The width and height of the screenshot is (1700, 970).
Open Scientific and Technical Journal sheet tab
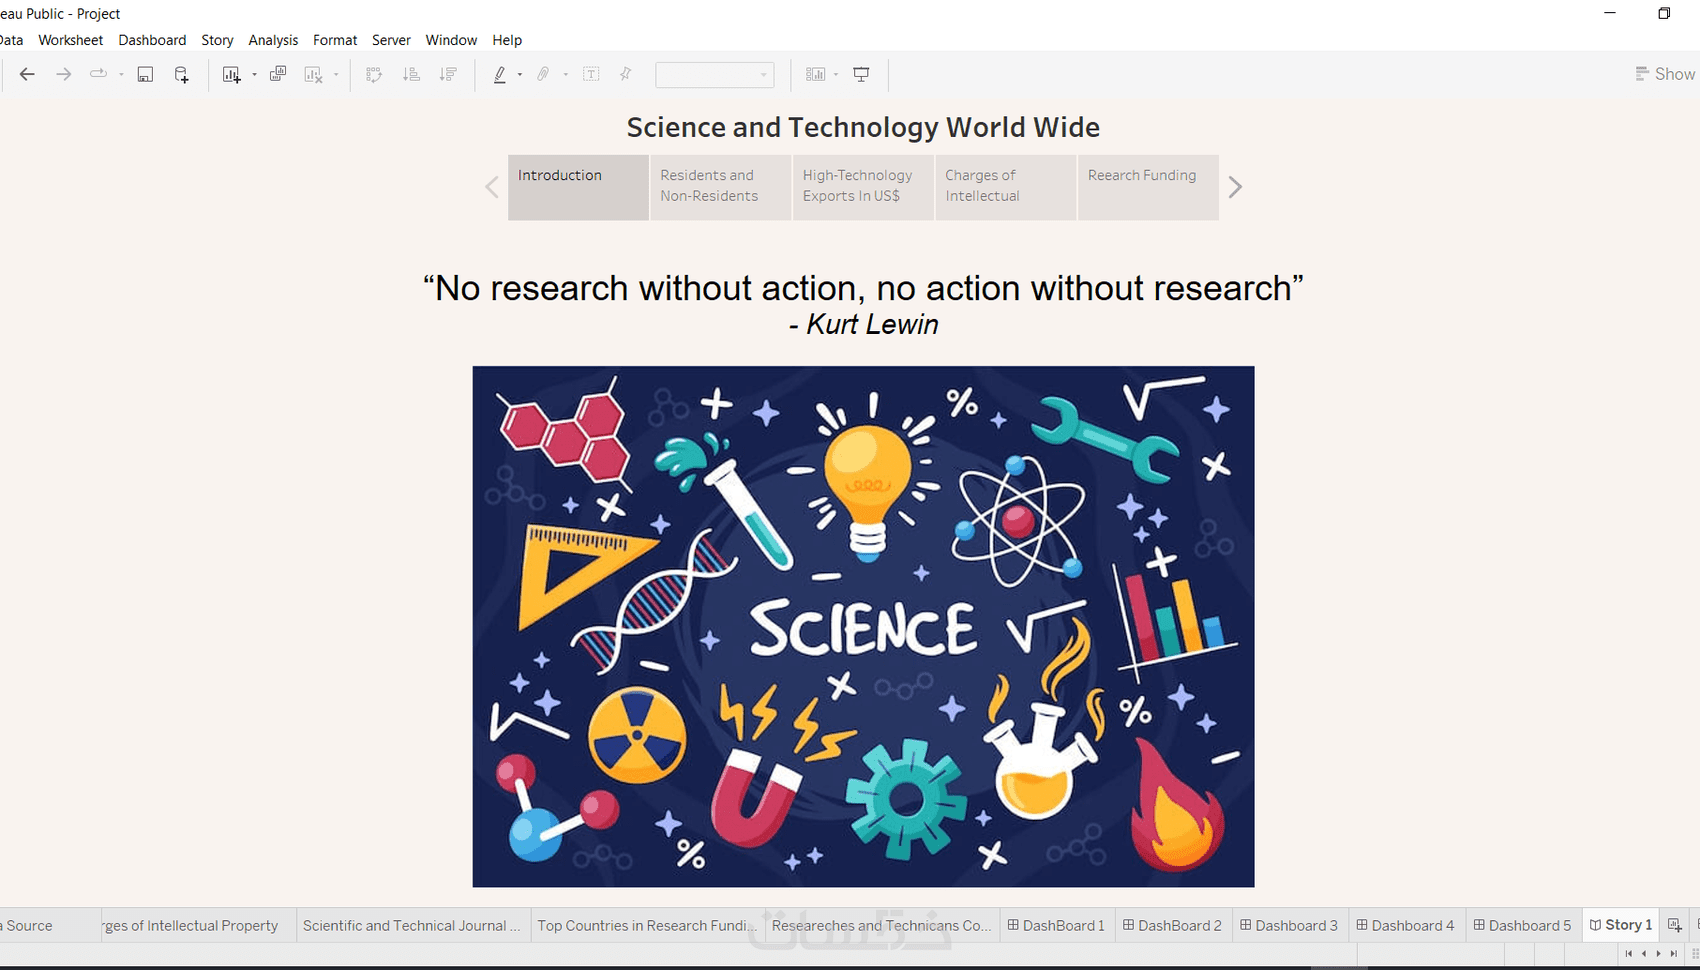(x=412, y=925)
